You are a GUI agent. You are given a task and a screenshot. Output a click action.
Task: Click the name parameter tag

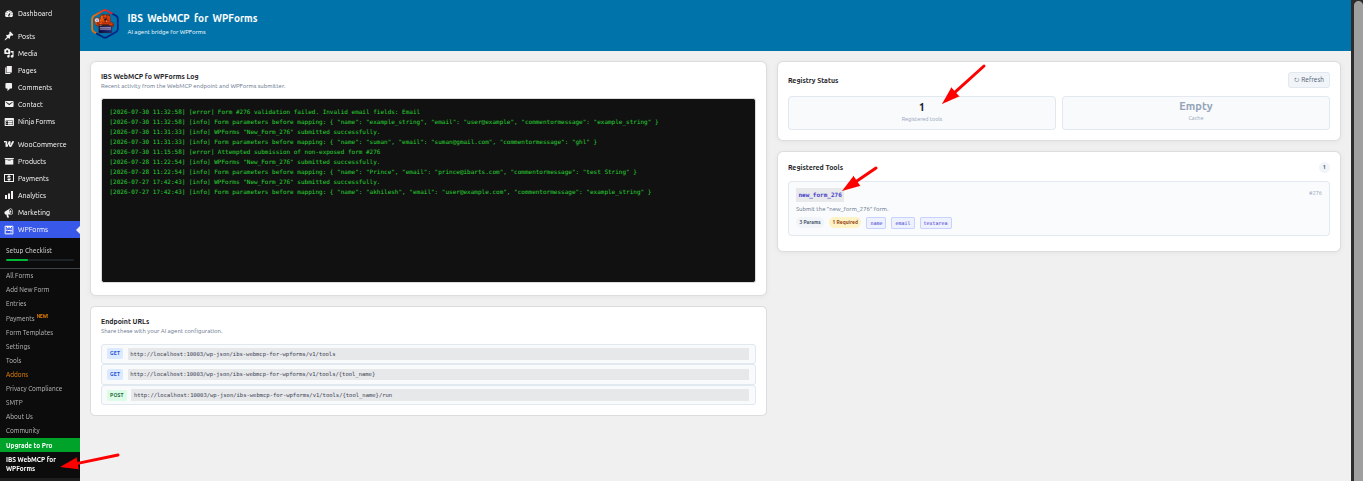pos(876,223)
